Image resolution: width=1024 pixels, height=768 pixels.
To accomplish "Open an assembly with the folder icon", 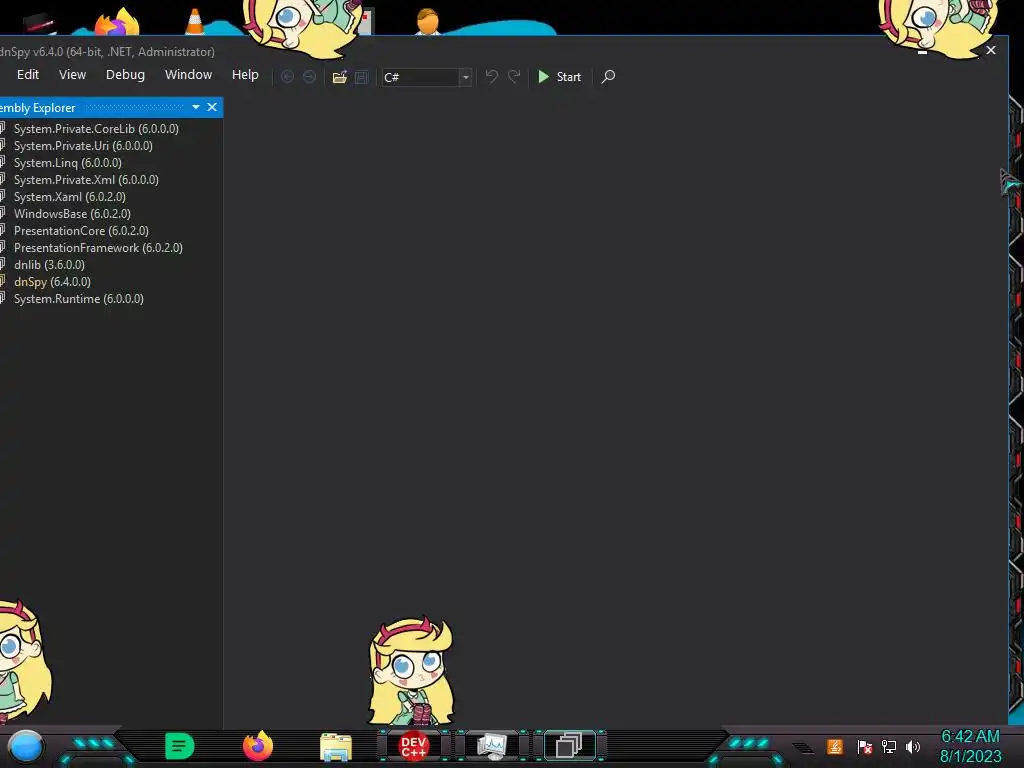I will [340, 77].
